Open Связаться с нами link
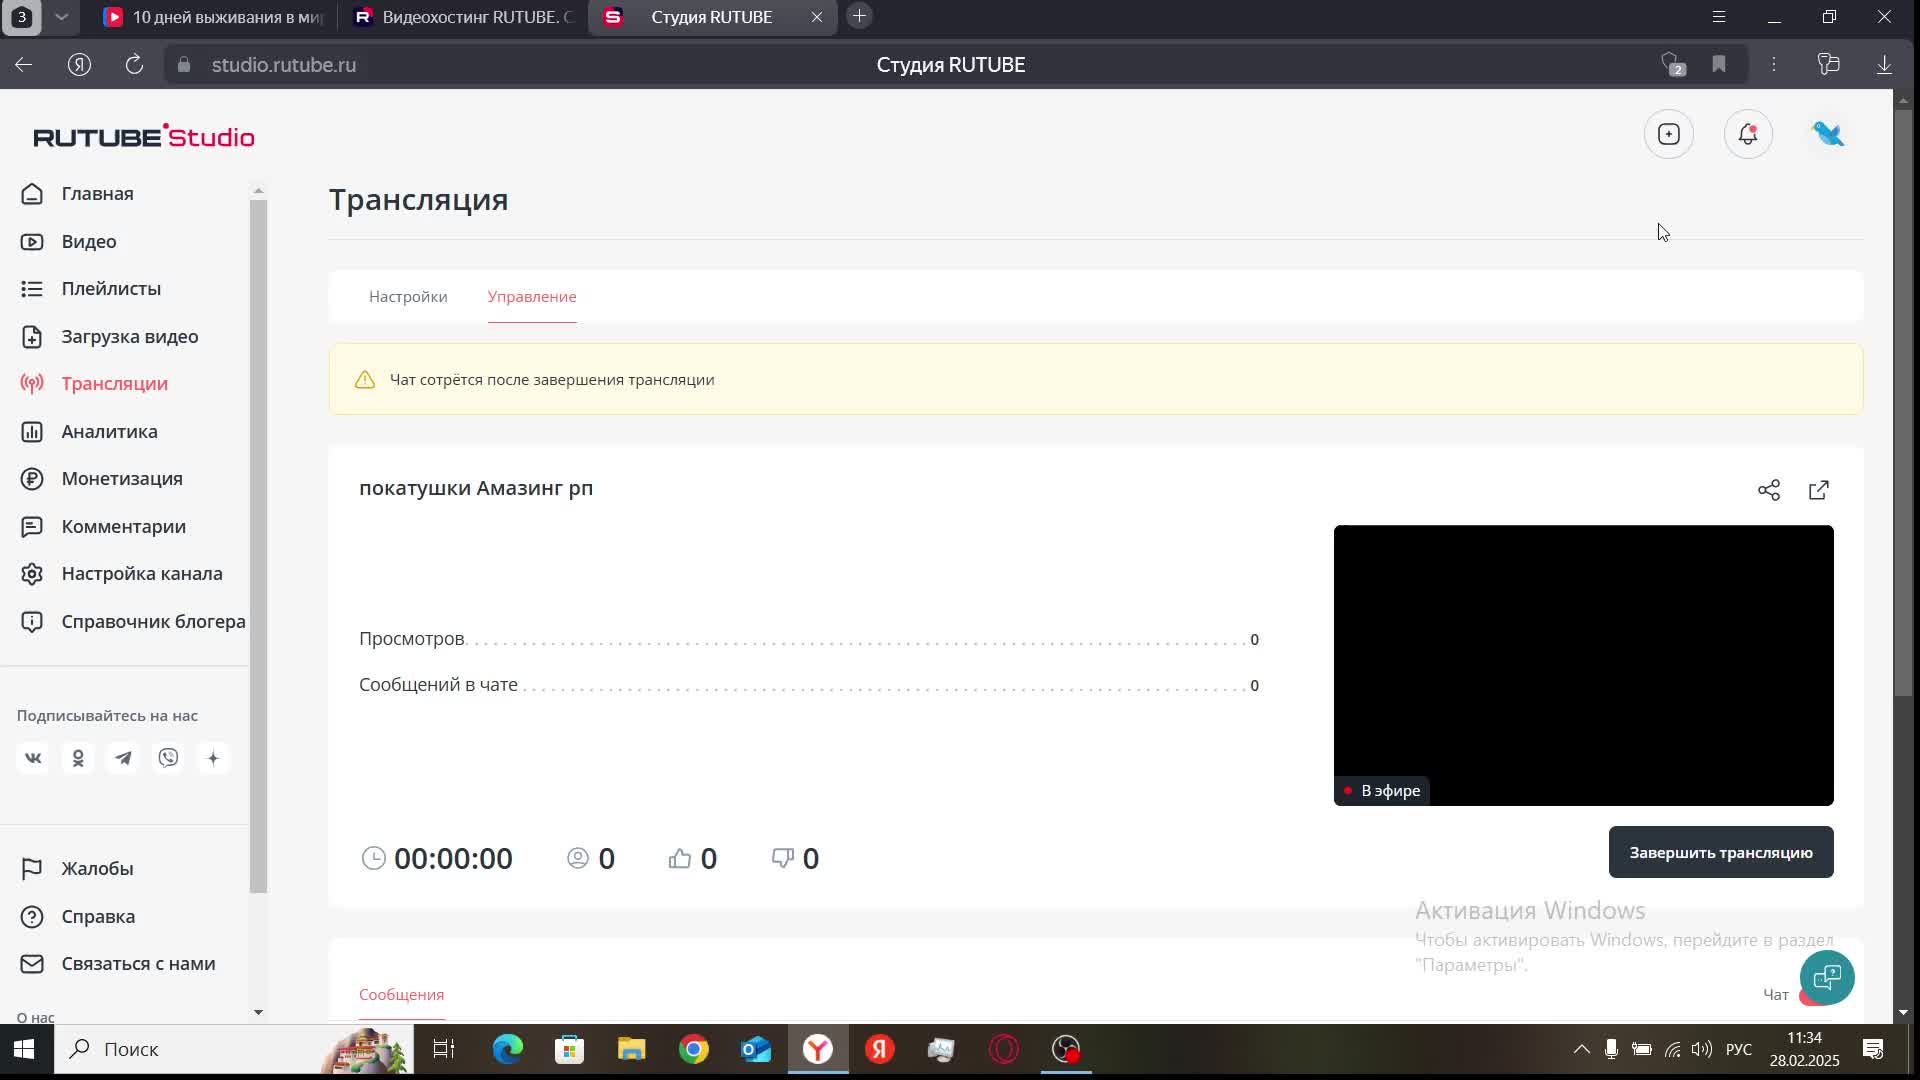Viewport: 1920px width, 1080px height. coord(138,964)
